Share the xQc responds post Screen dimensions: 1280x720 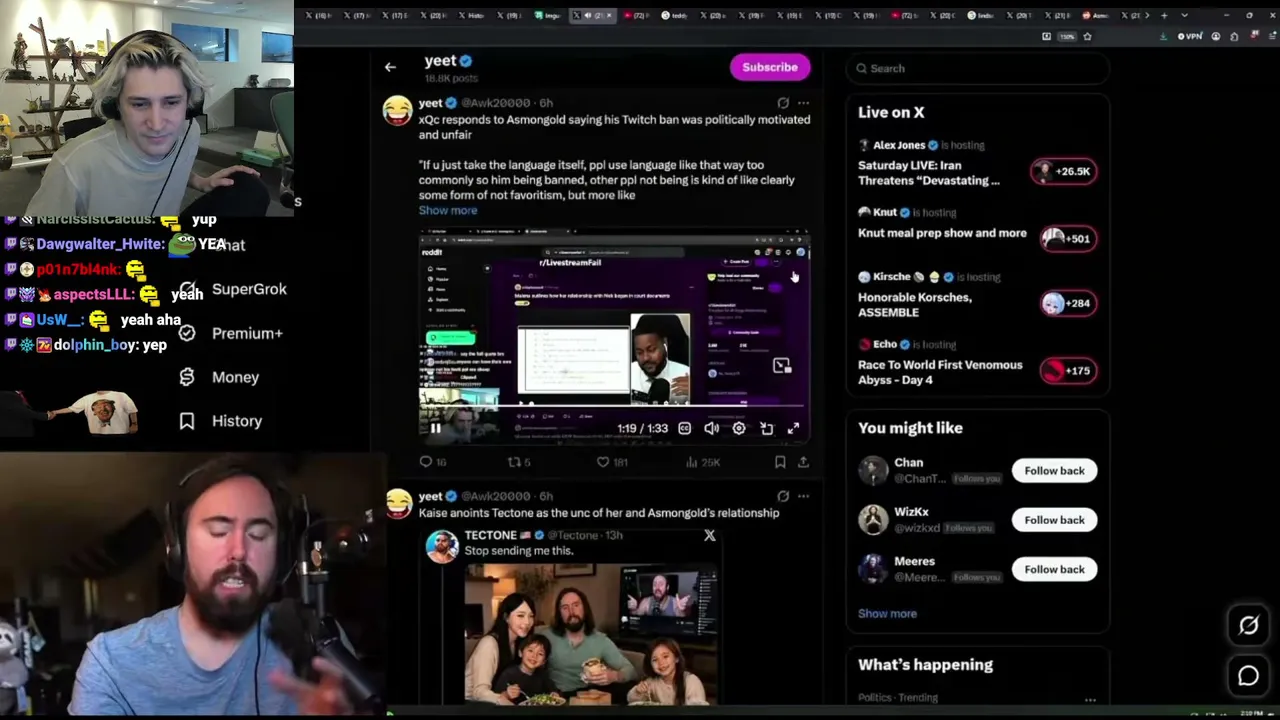coord(803,462)
